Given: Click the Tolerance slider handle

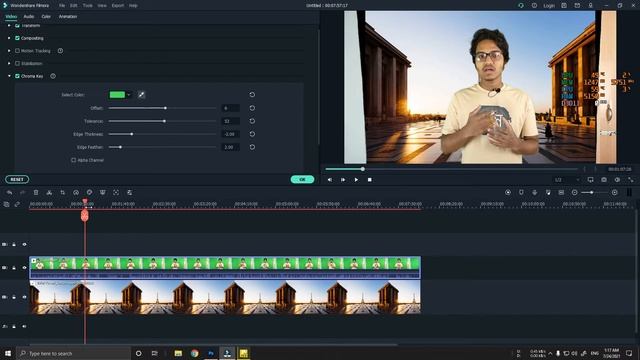Looking at the screenshot, I should 164,121.
